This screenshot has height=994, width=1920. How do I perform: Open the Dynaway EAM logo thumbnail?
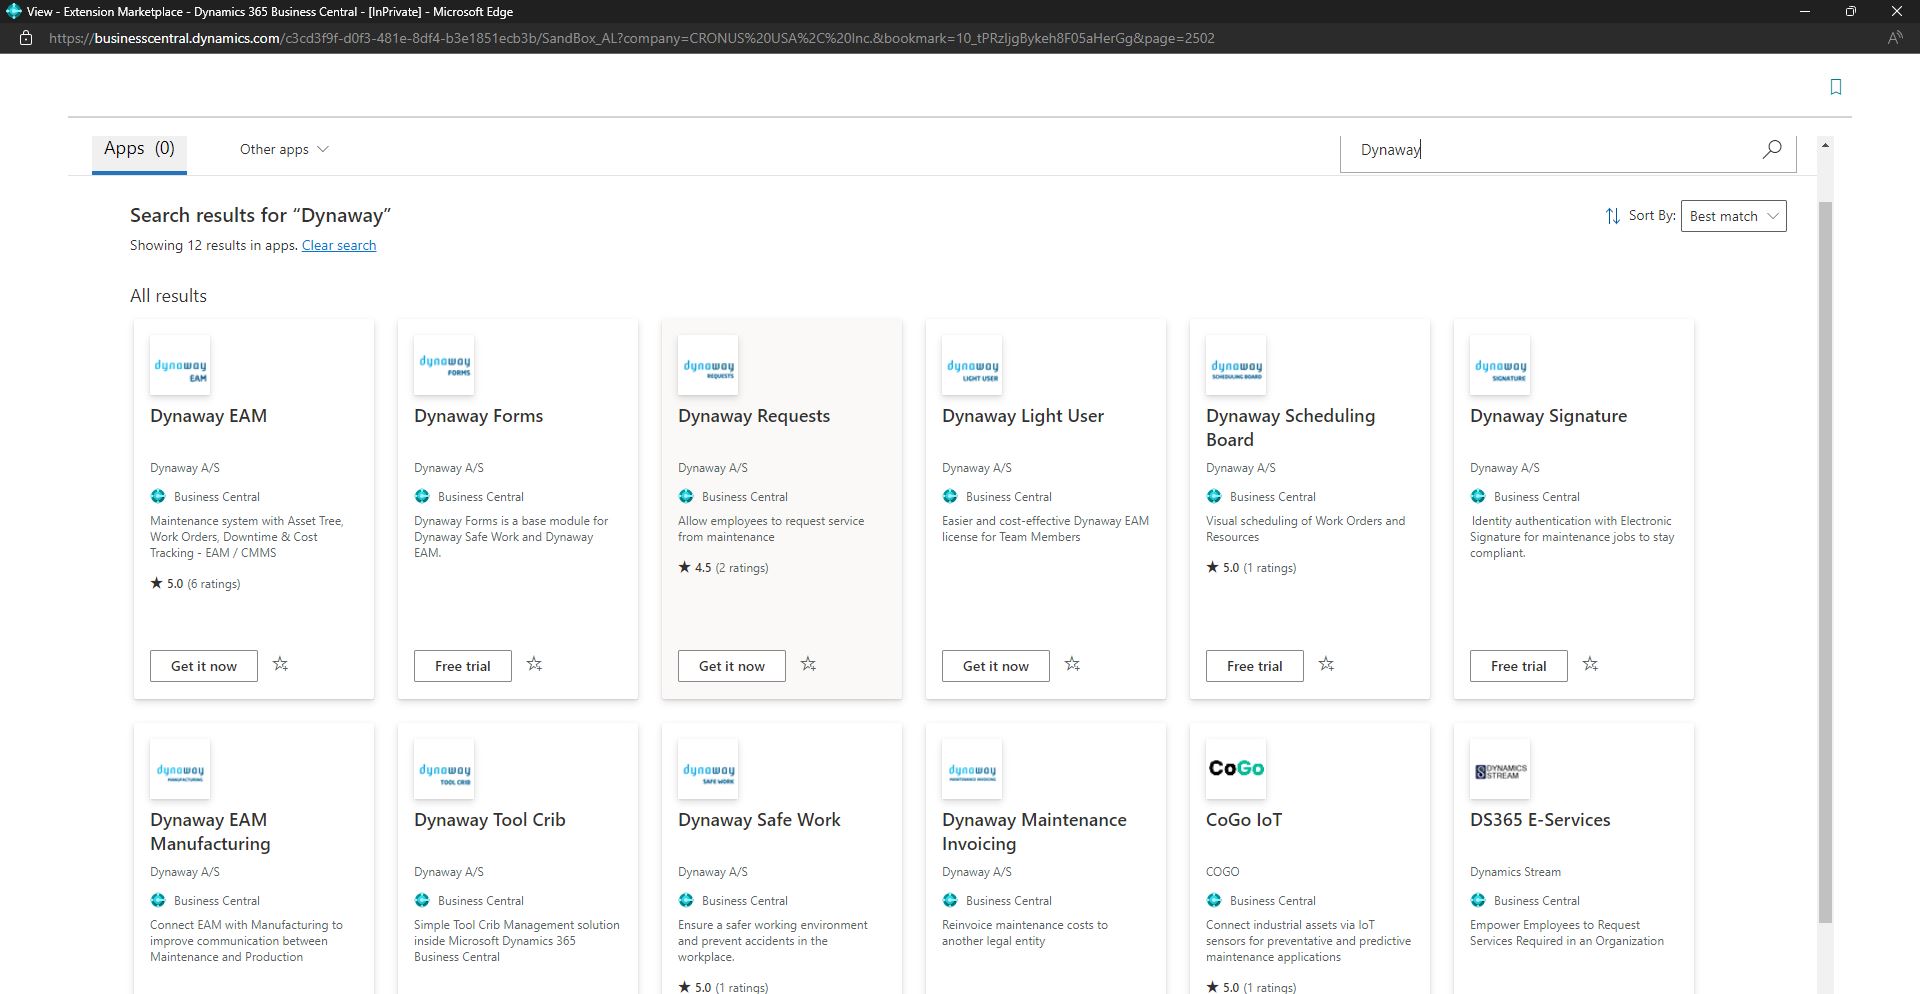point(179,364)
